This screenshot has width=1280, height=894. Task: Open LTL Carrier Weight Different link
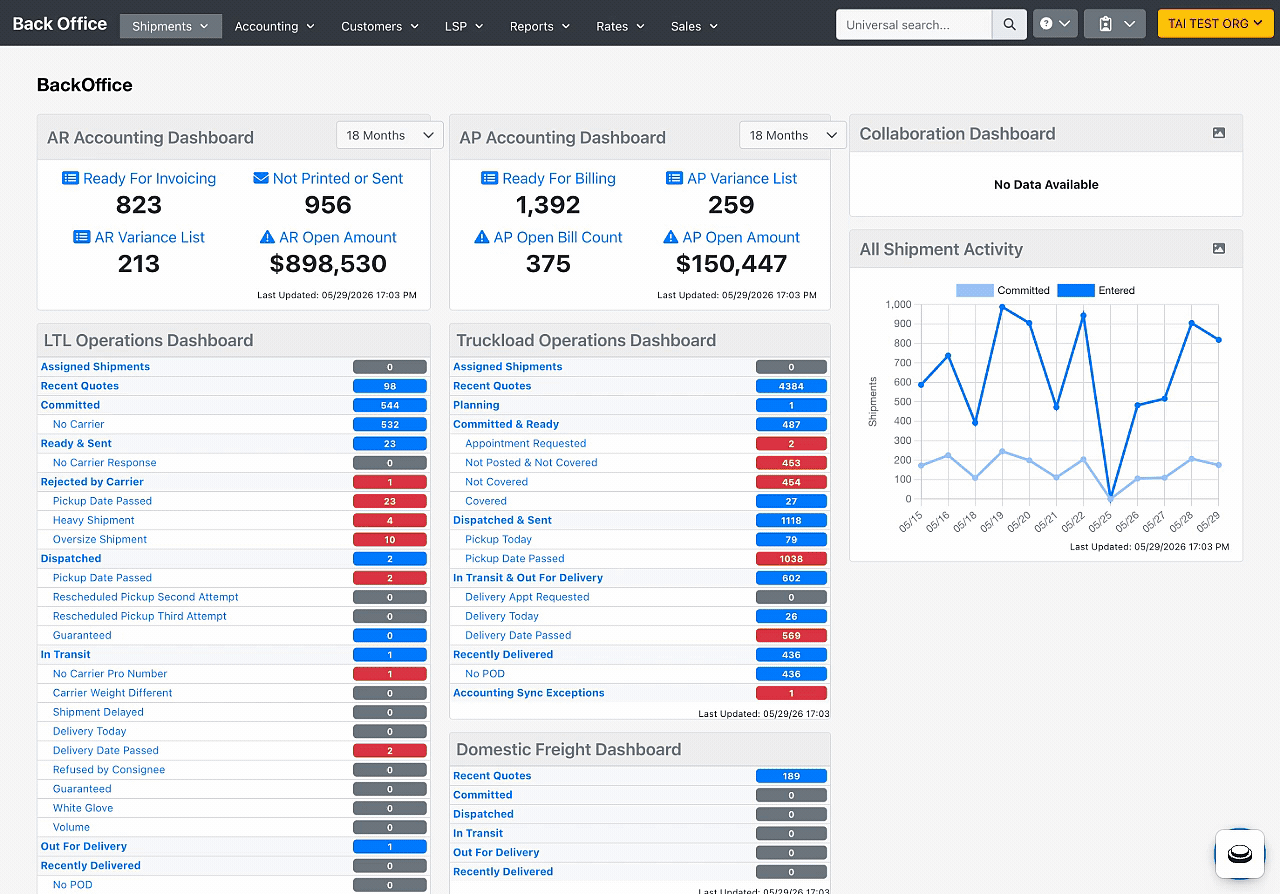point(112,693)
